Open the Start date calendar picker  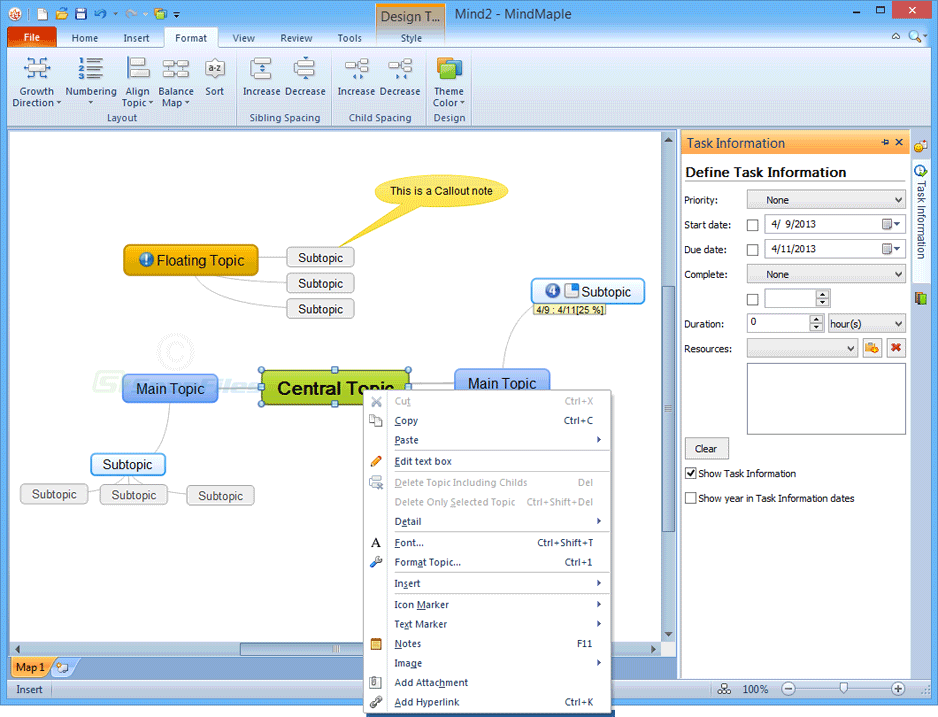891,224
